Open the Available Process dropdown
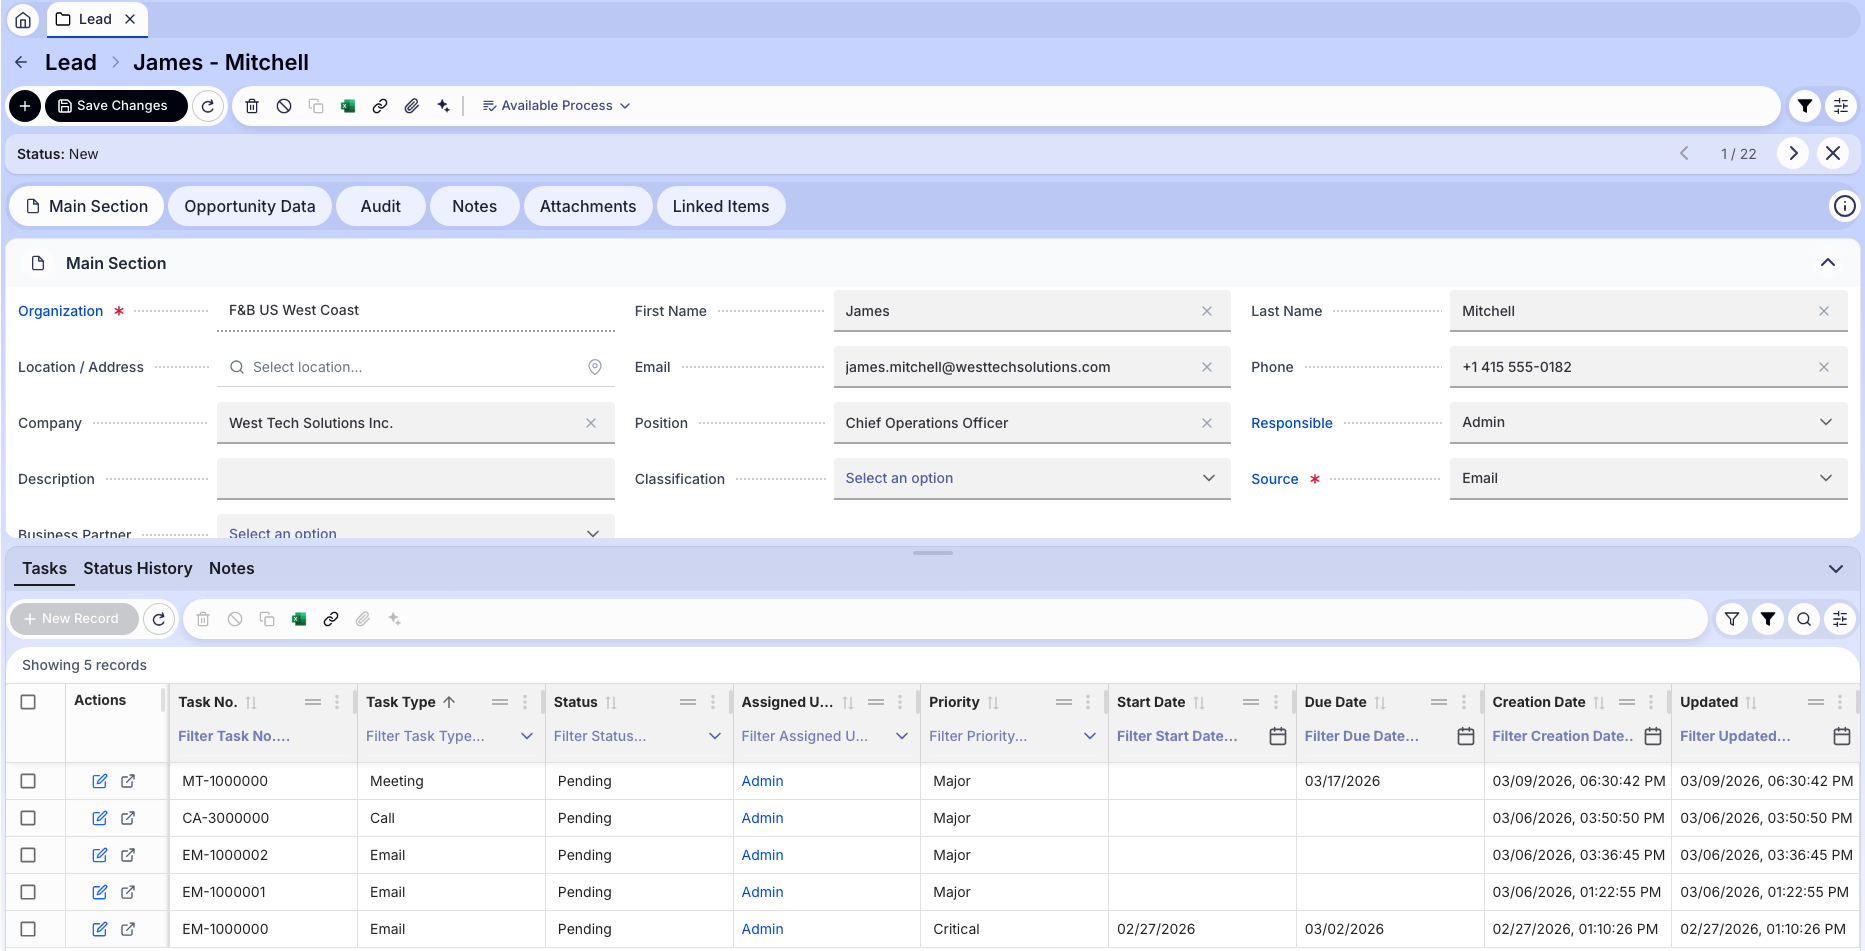 click(556, 106)
